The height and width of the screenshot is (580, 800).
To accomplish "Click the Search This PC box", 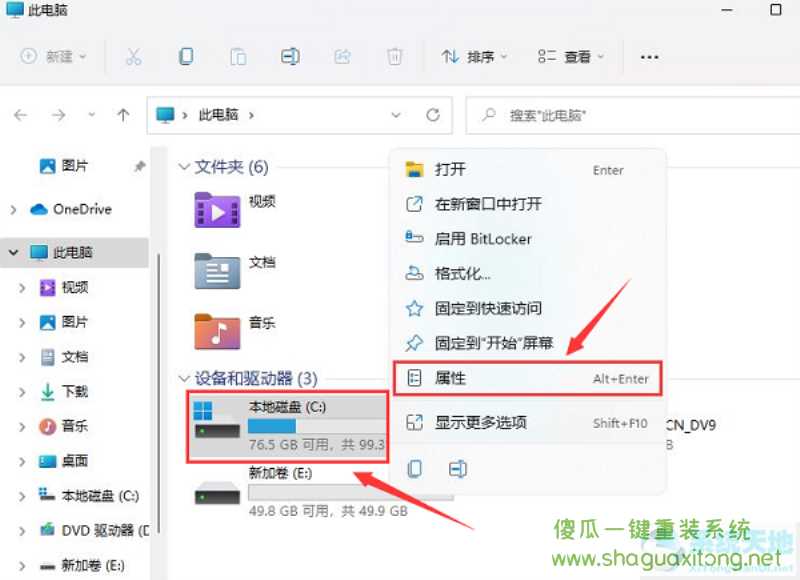I will [x=633, y=115].
